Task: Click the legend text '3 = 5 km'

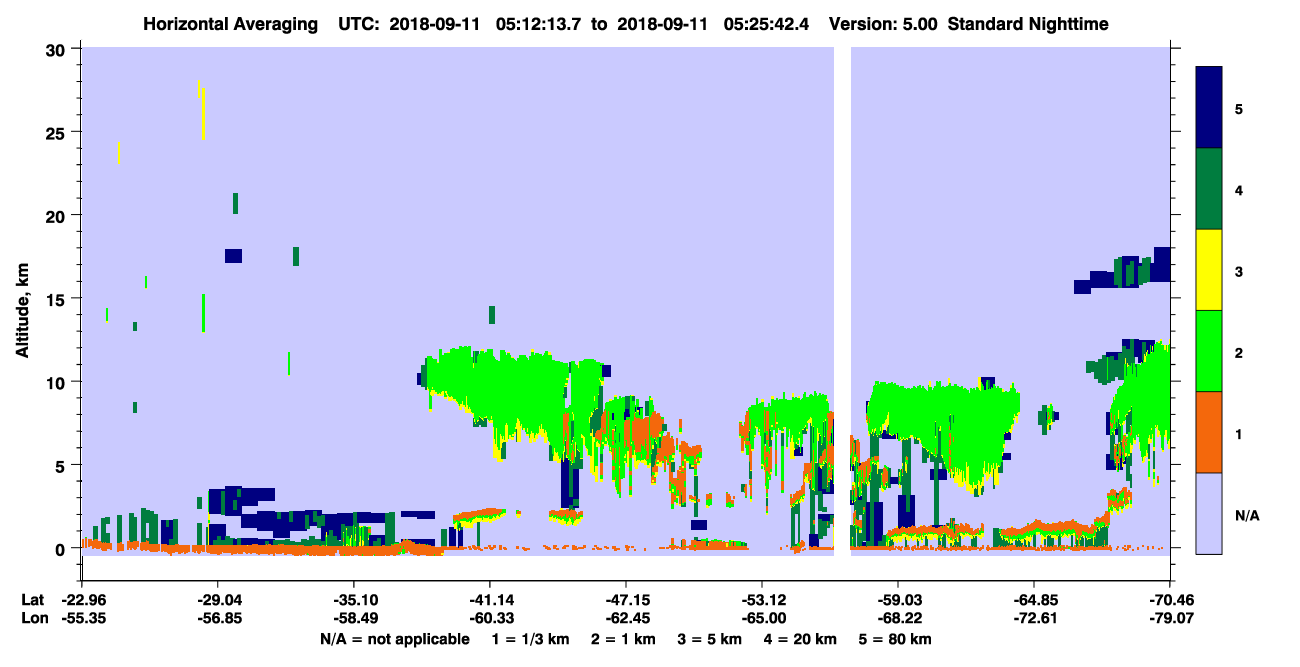Action: 709,639
